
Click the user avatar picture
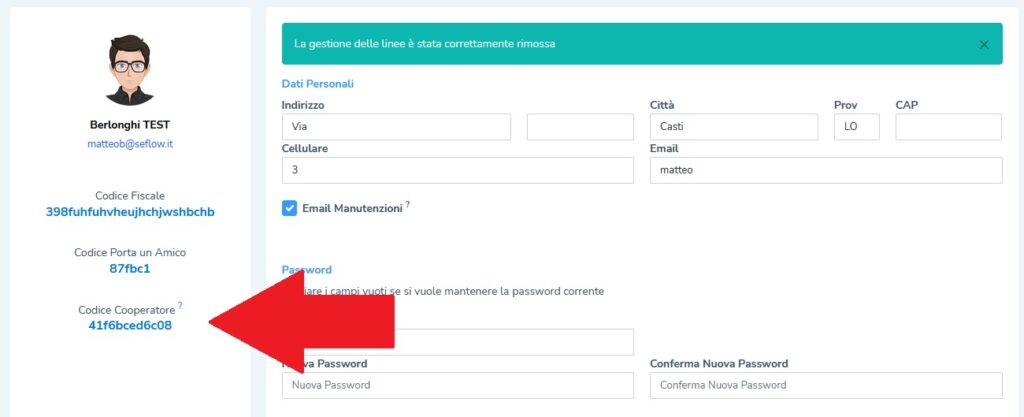click(x=130, y=71)
